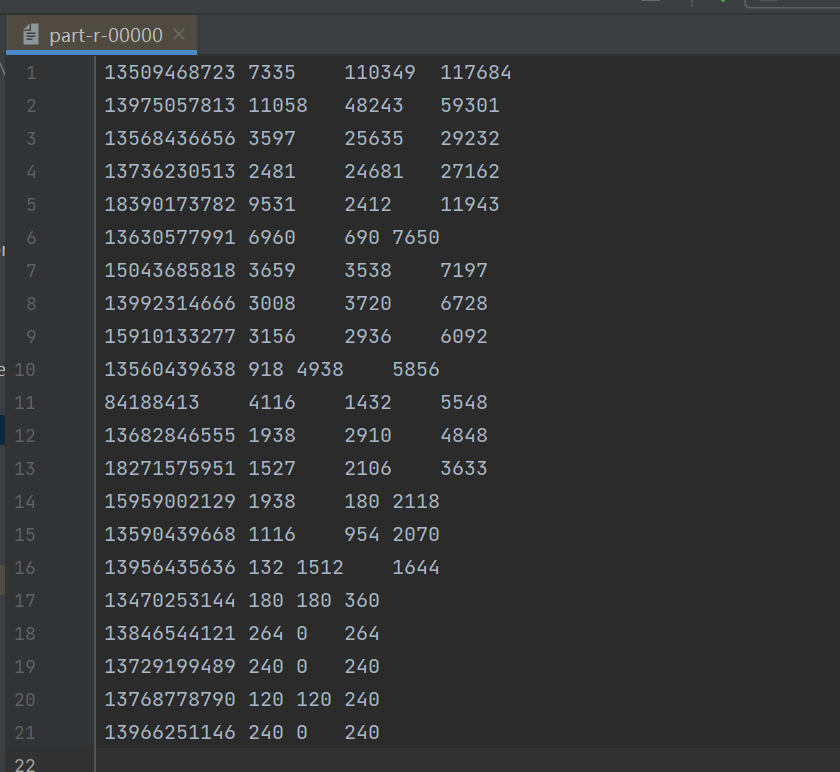Click phone number 15959002129
Screen dimensions: 840x772
coord(169,501)
